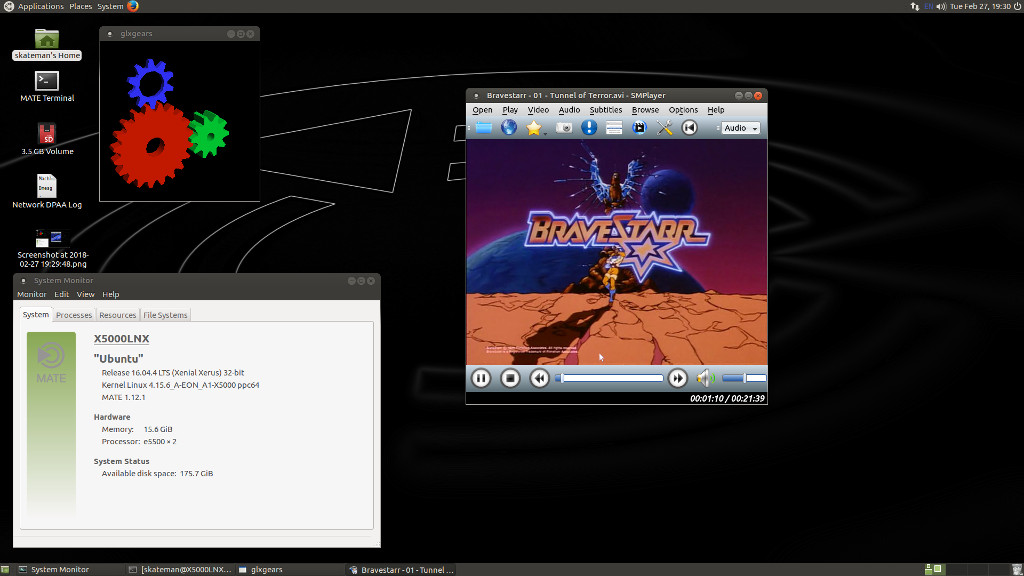Viewport: 1024px width, 576px height.
Task: Click the globe Open URL icon in SMPlayer
Action: click(x=509, y=127)
